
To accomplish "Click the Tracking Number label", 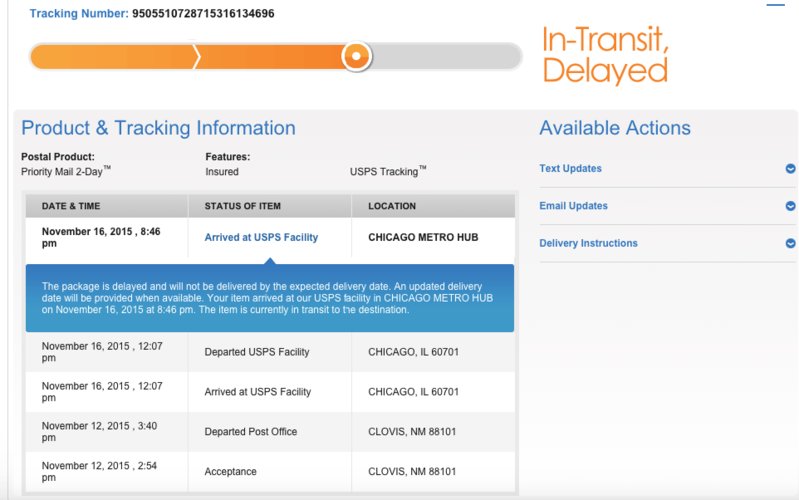I will click(79, 14).
